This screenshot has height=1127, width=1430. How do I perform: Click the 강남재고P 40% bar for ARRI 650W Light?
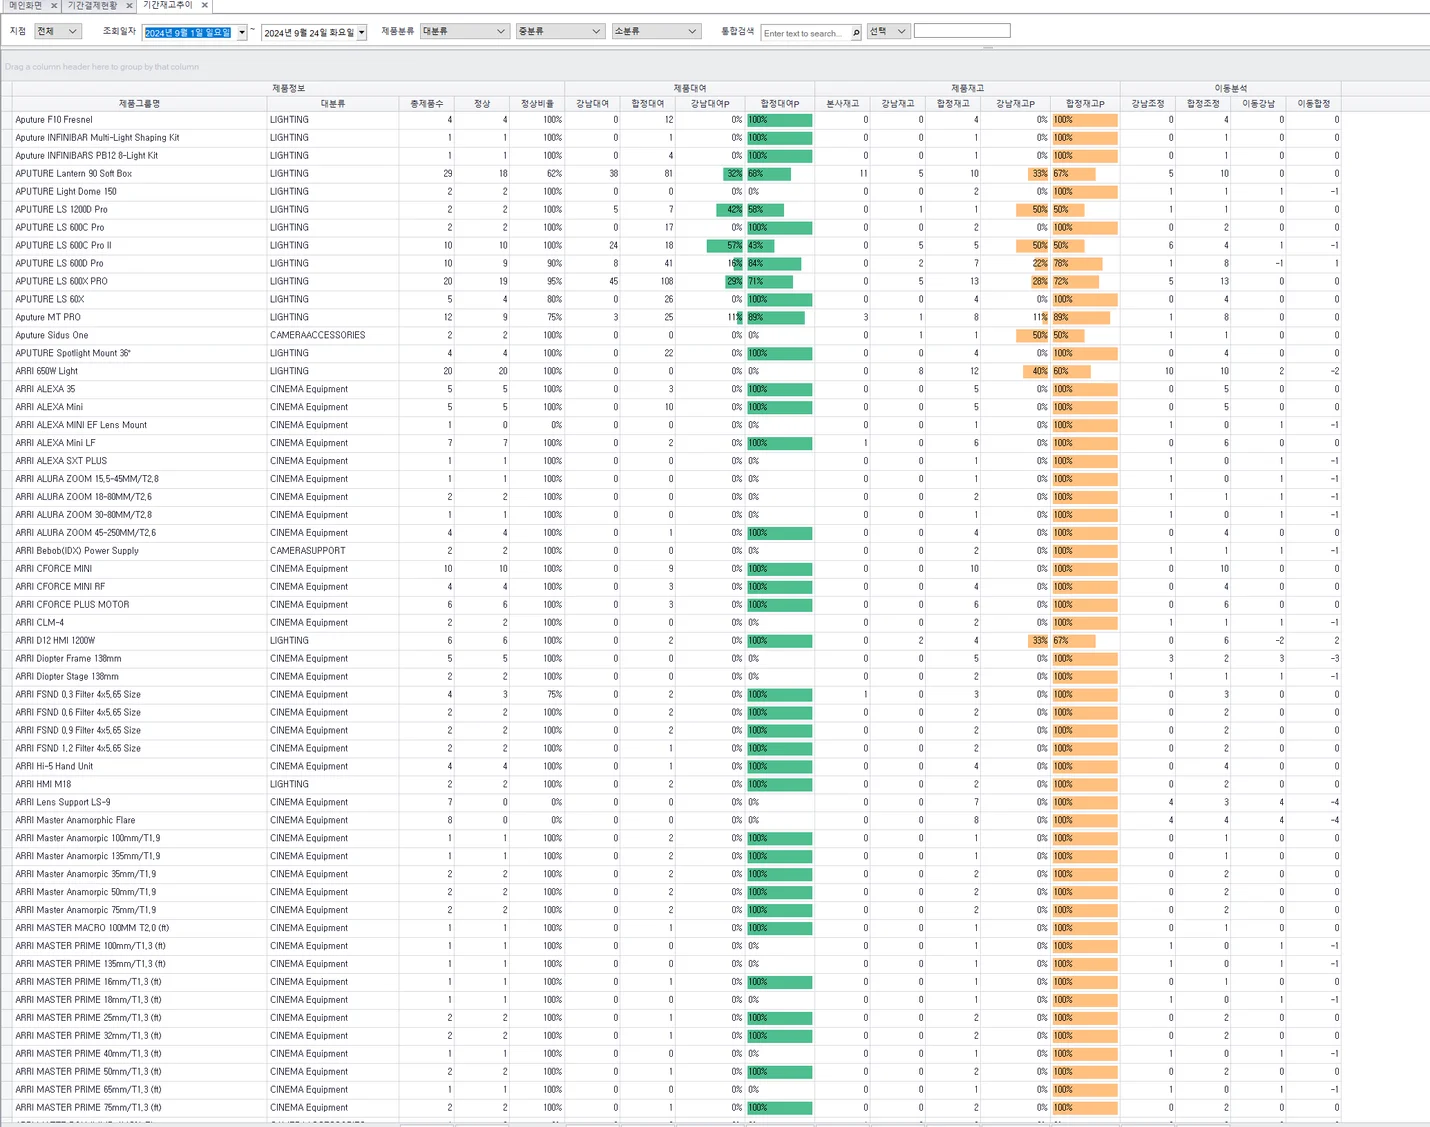point(1037,372)
